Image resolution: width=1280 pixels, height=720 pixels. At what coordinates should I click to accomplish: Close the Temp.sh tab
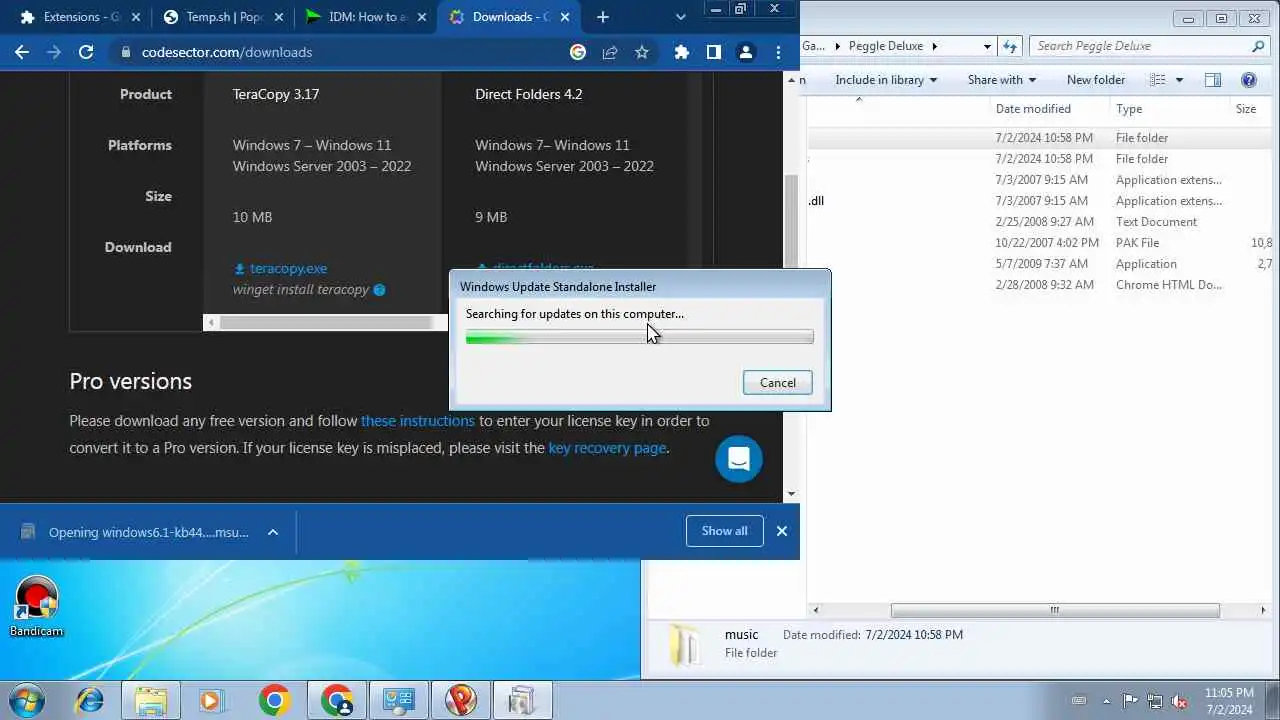[278, 17]
